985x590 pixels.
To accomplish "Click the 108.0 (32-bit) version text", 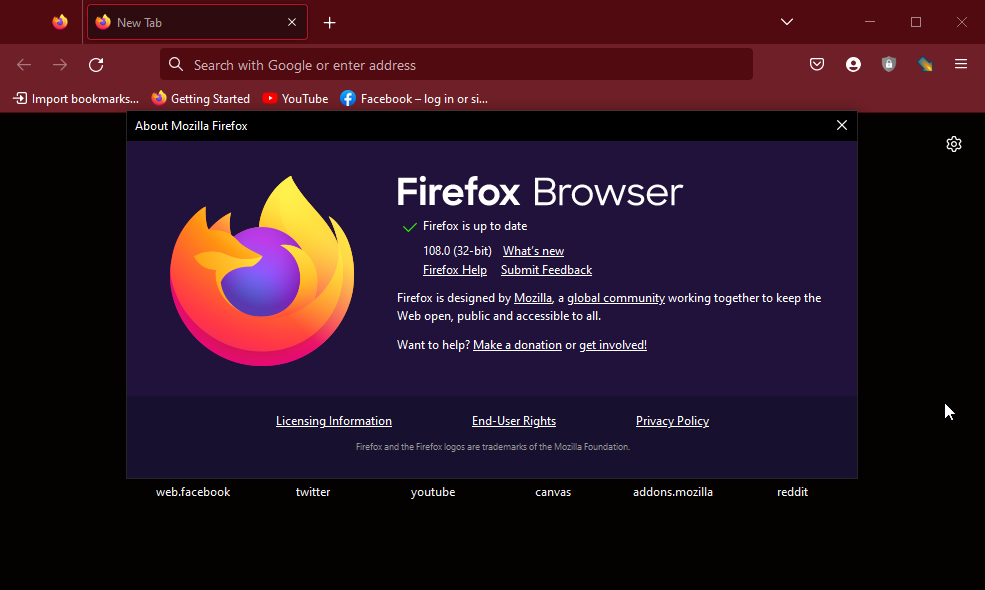I will pyautogui.click(x=457, y=251).
